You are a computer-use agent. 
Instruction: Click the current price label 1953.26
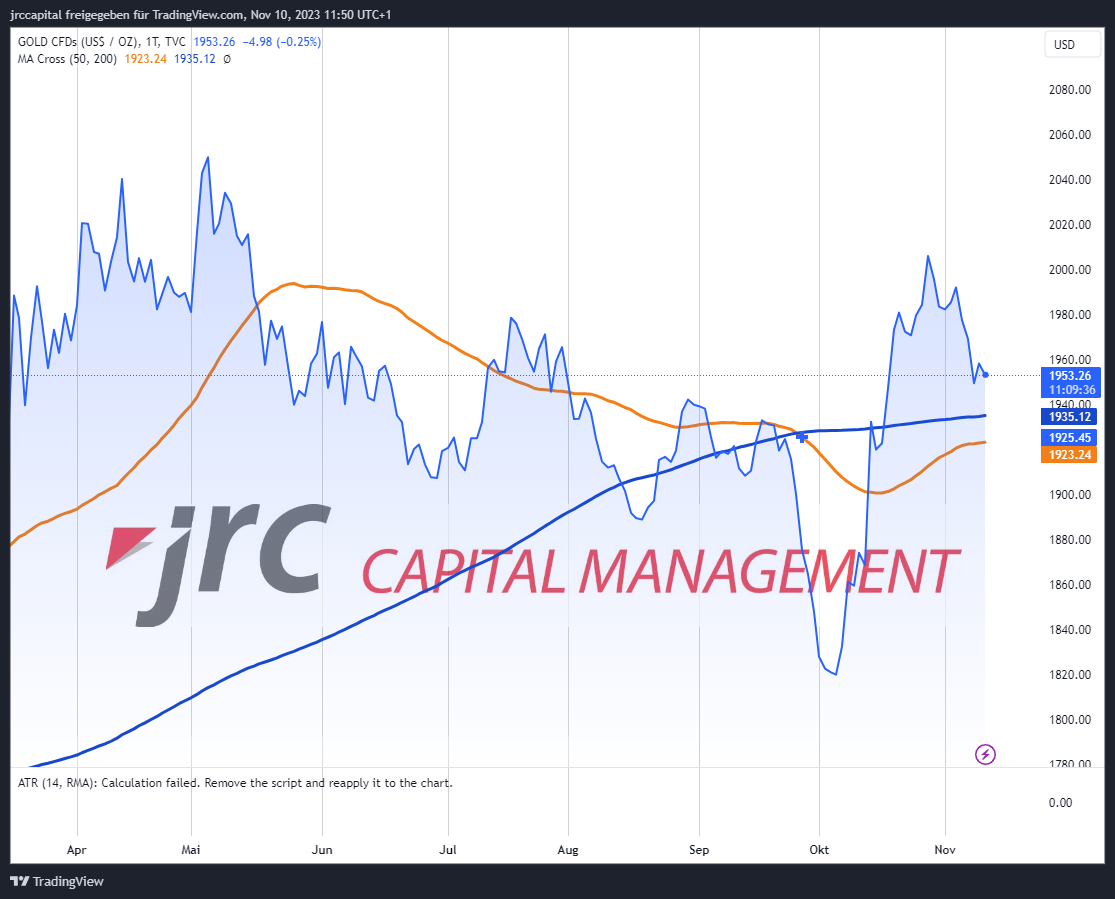point(1070,376)
